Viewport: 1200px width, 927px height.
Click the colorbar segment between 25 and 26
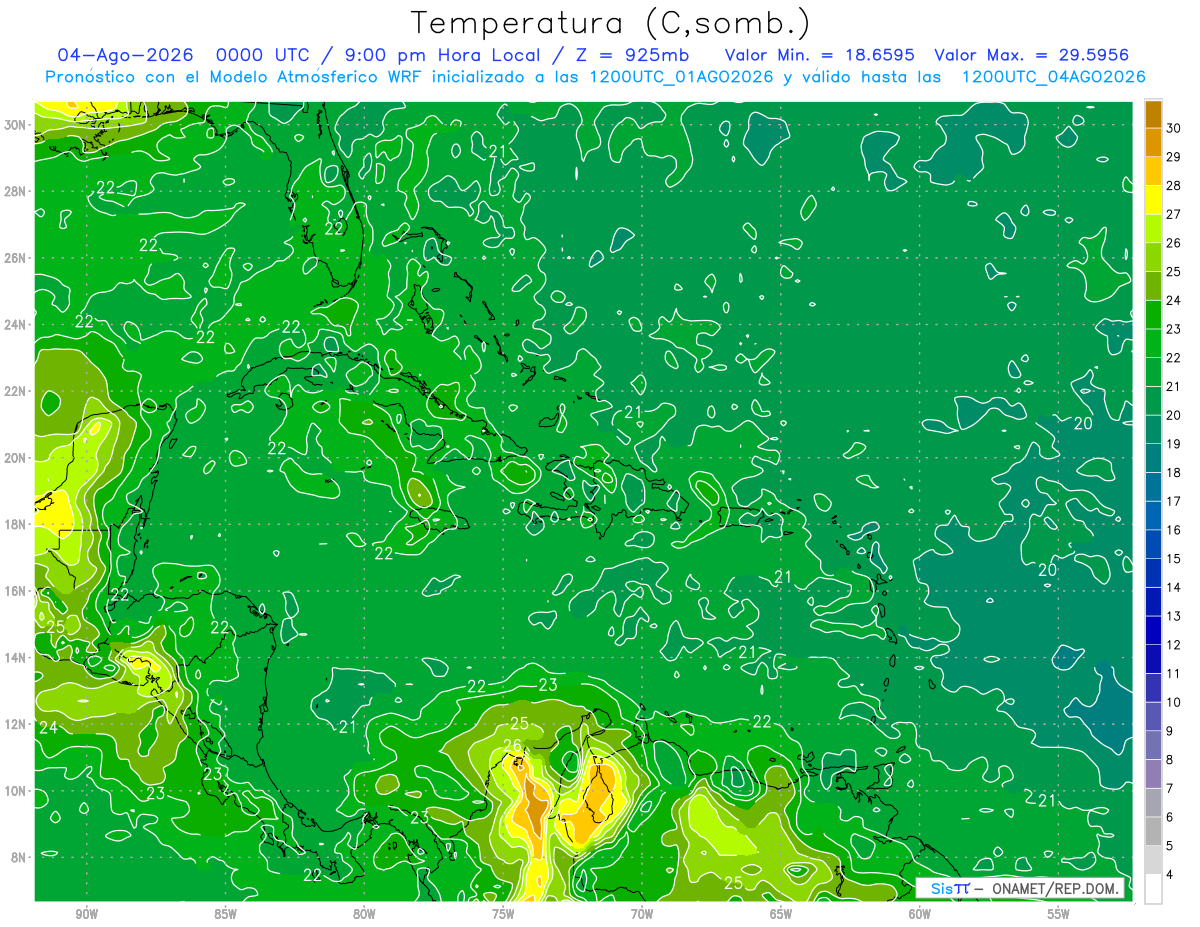click(x=1153, y=257)
